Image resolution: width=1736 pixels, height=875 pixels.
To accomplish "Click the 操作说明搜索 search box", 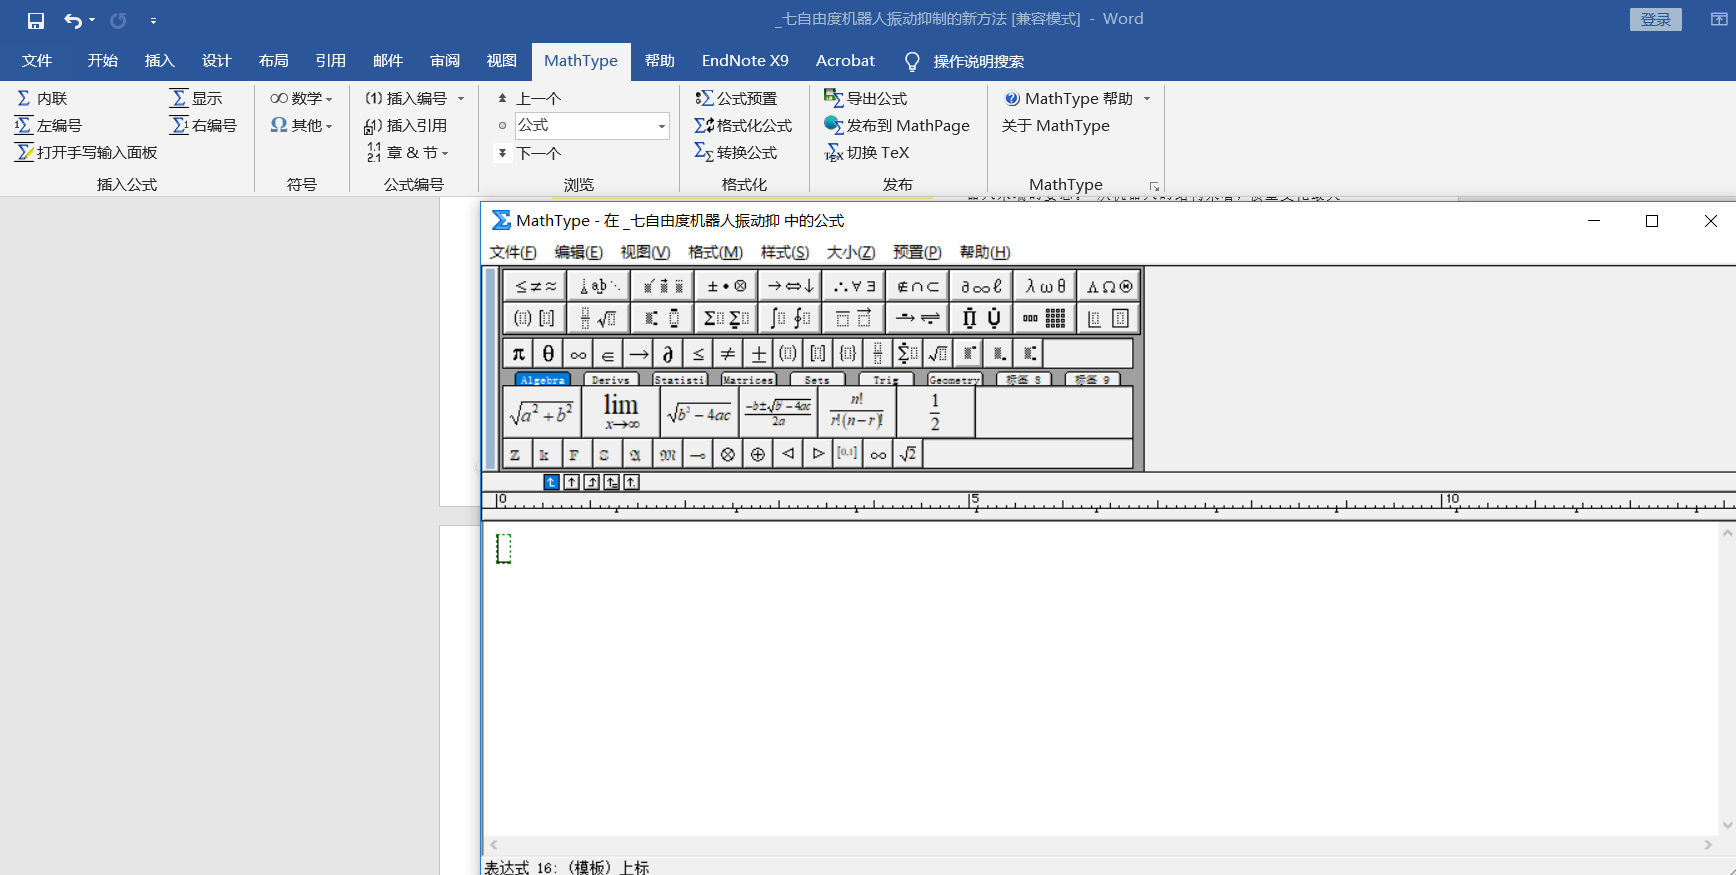I will (x=964, y=61).
